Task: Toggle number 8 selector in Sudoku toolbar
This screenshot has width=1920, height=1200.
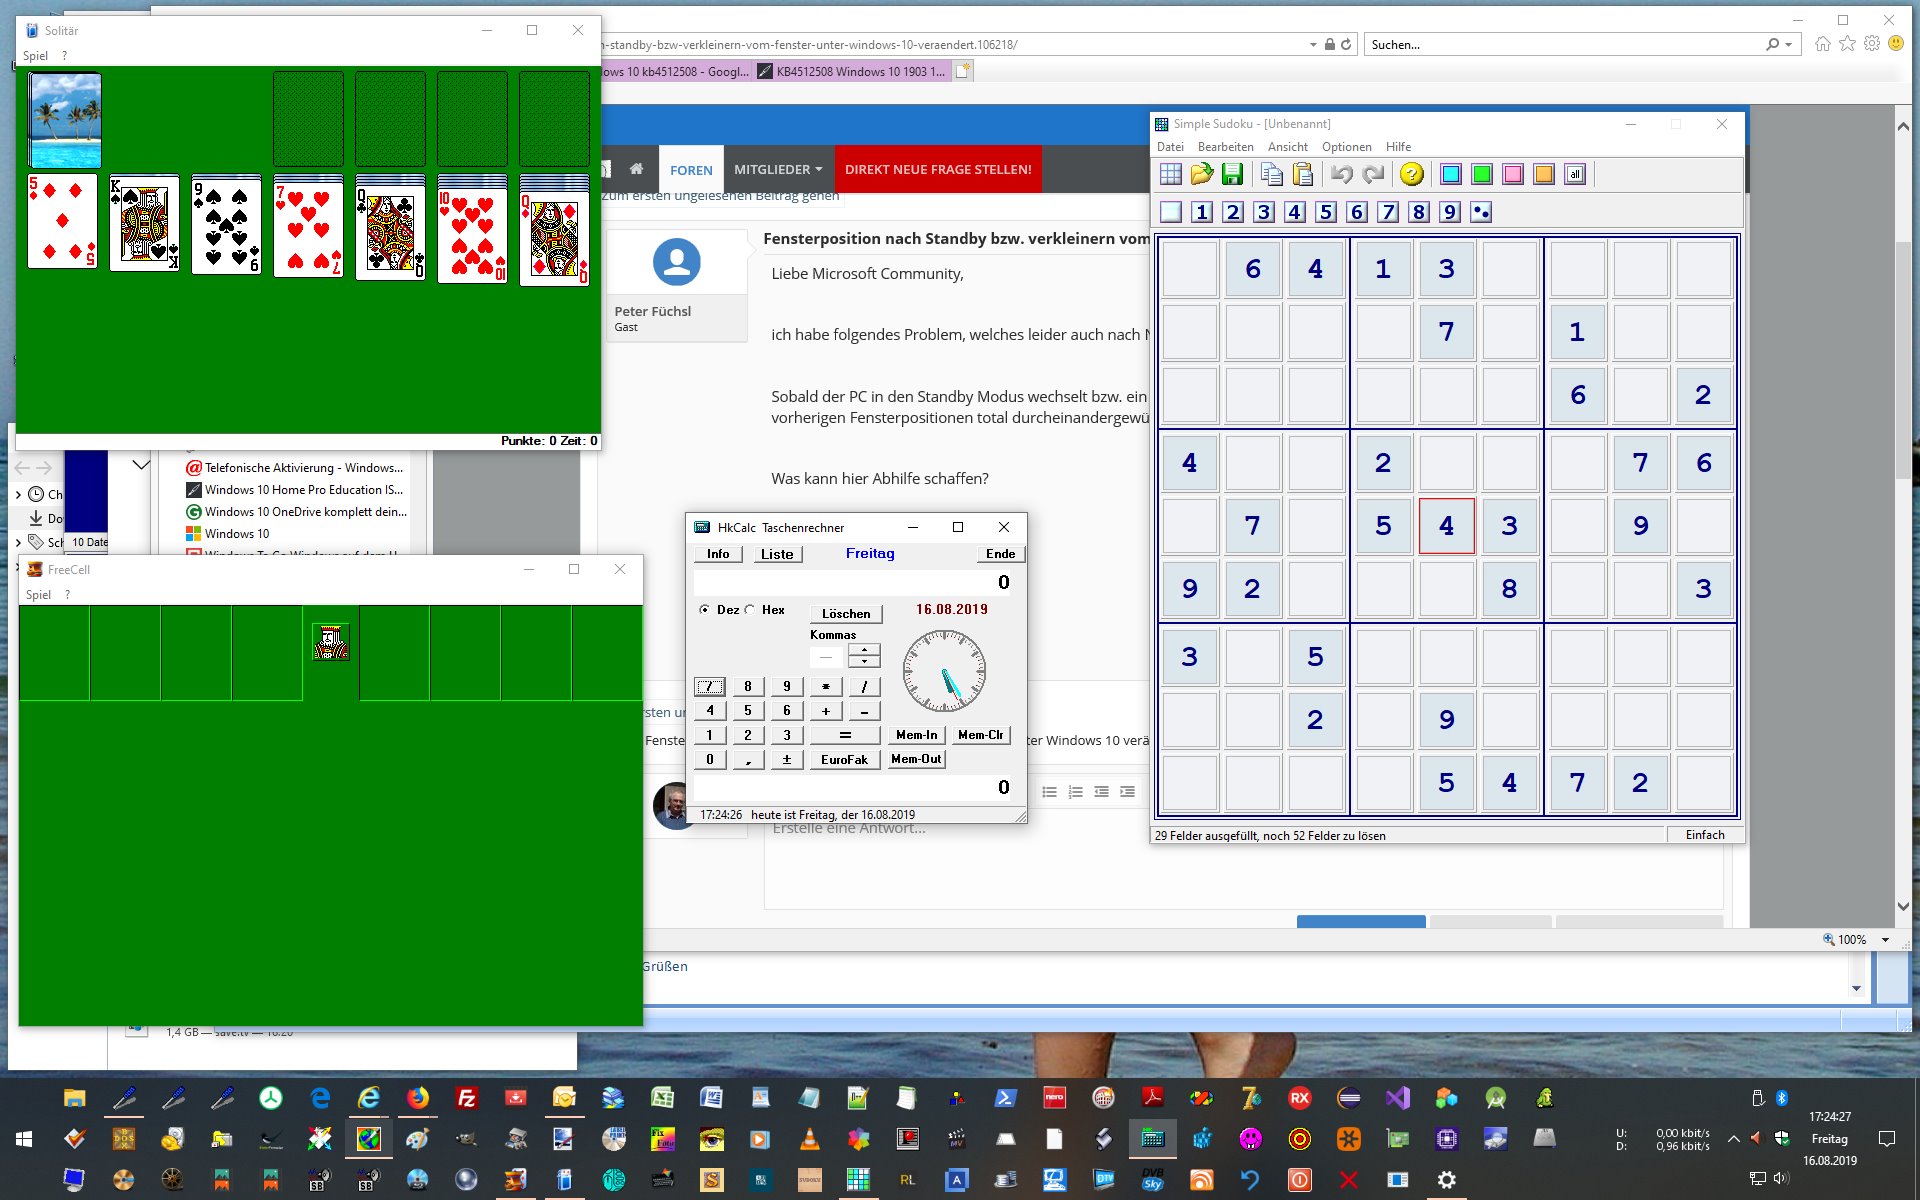Action: coord(1419,212)
